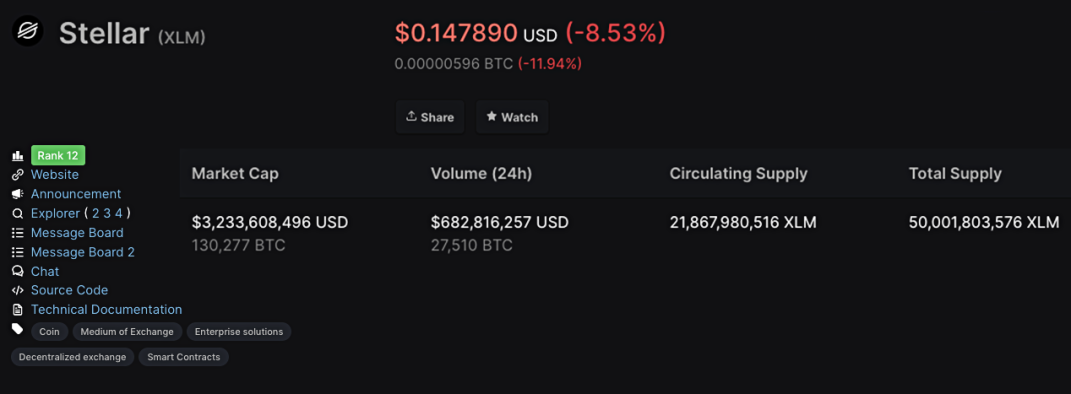
Task: Click the chat bubble icon
Action: point(18,271)
